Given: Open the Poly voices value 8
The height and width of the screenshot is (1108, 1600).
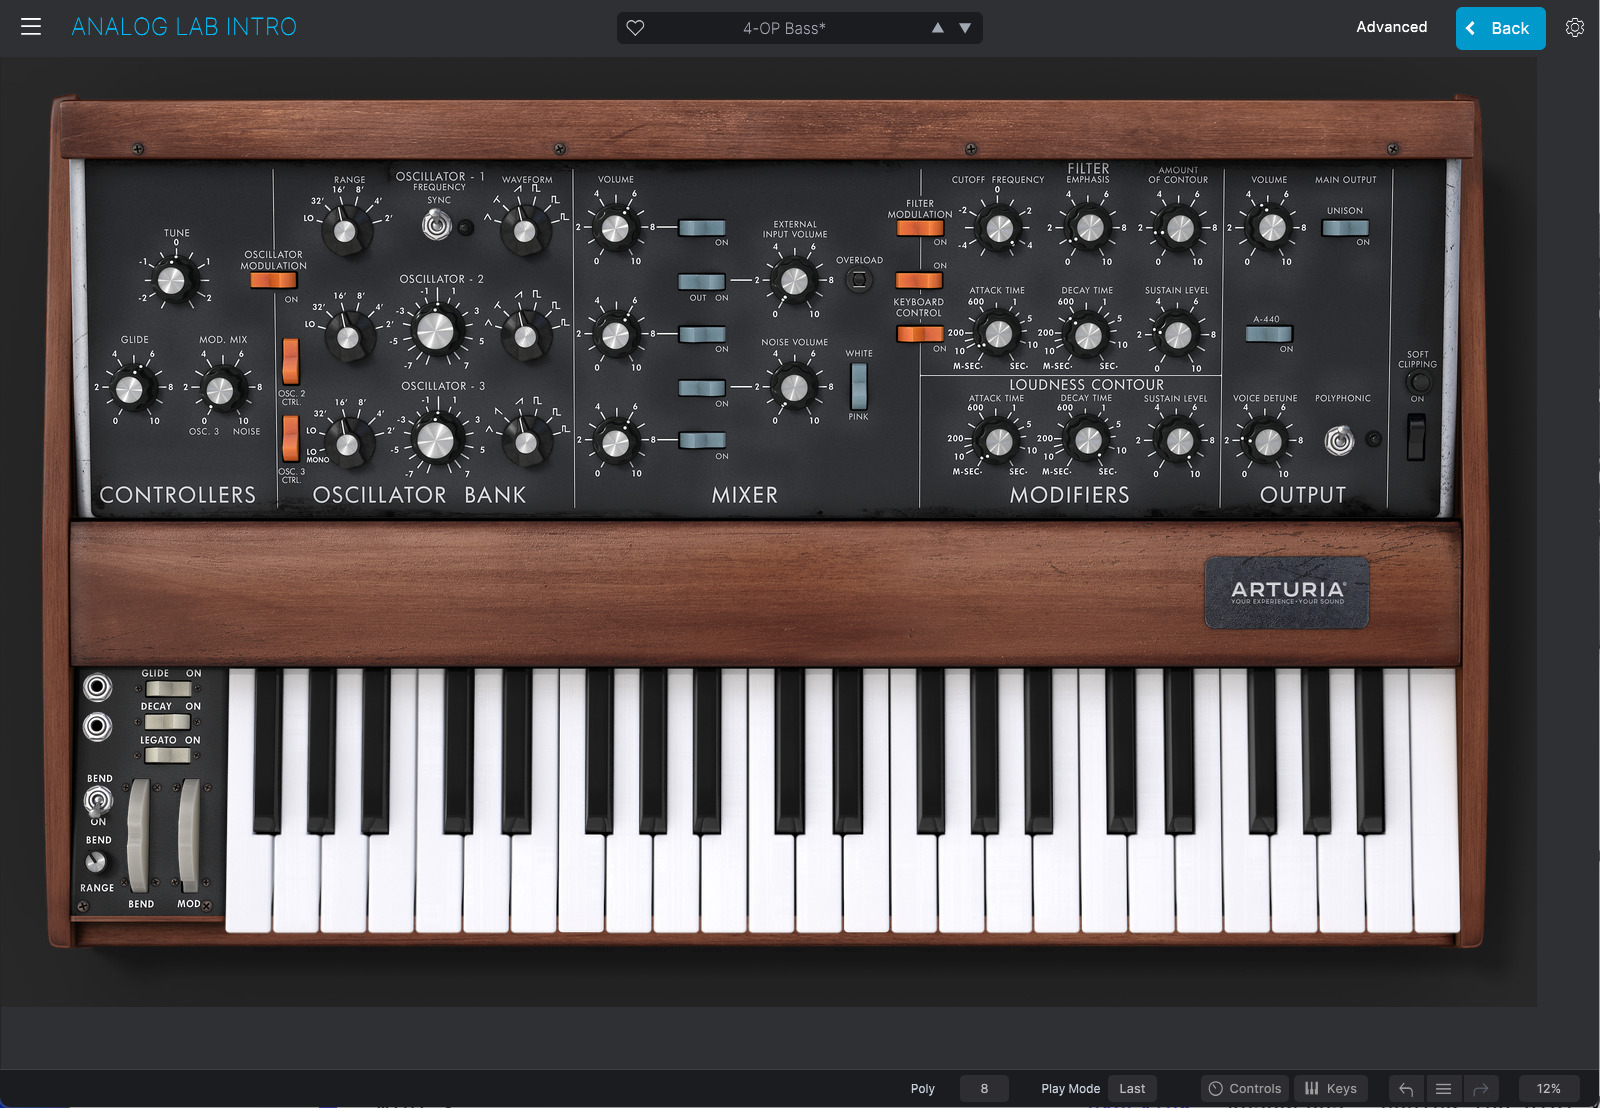Looking at the screenshot, I should (984, 1089).
